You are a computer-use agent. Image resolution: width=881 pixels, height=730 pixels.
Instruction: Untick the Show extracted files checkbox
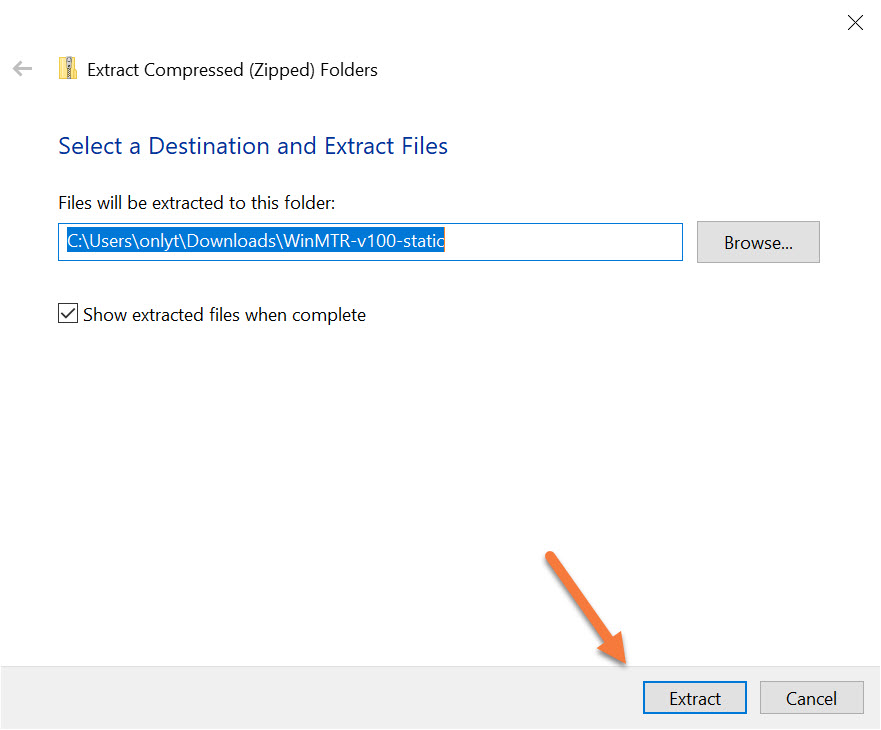tap(68, 314)
